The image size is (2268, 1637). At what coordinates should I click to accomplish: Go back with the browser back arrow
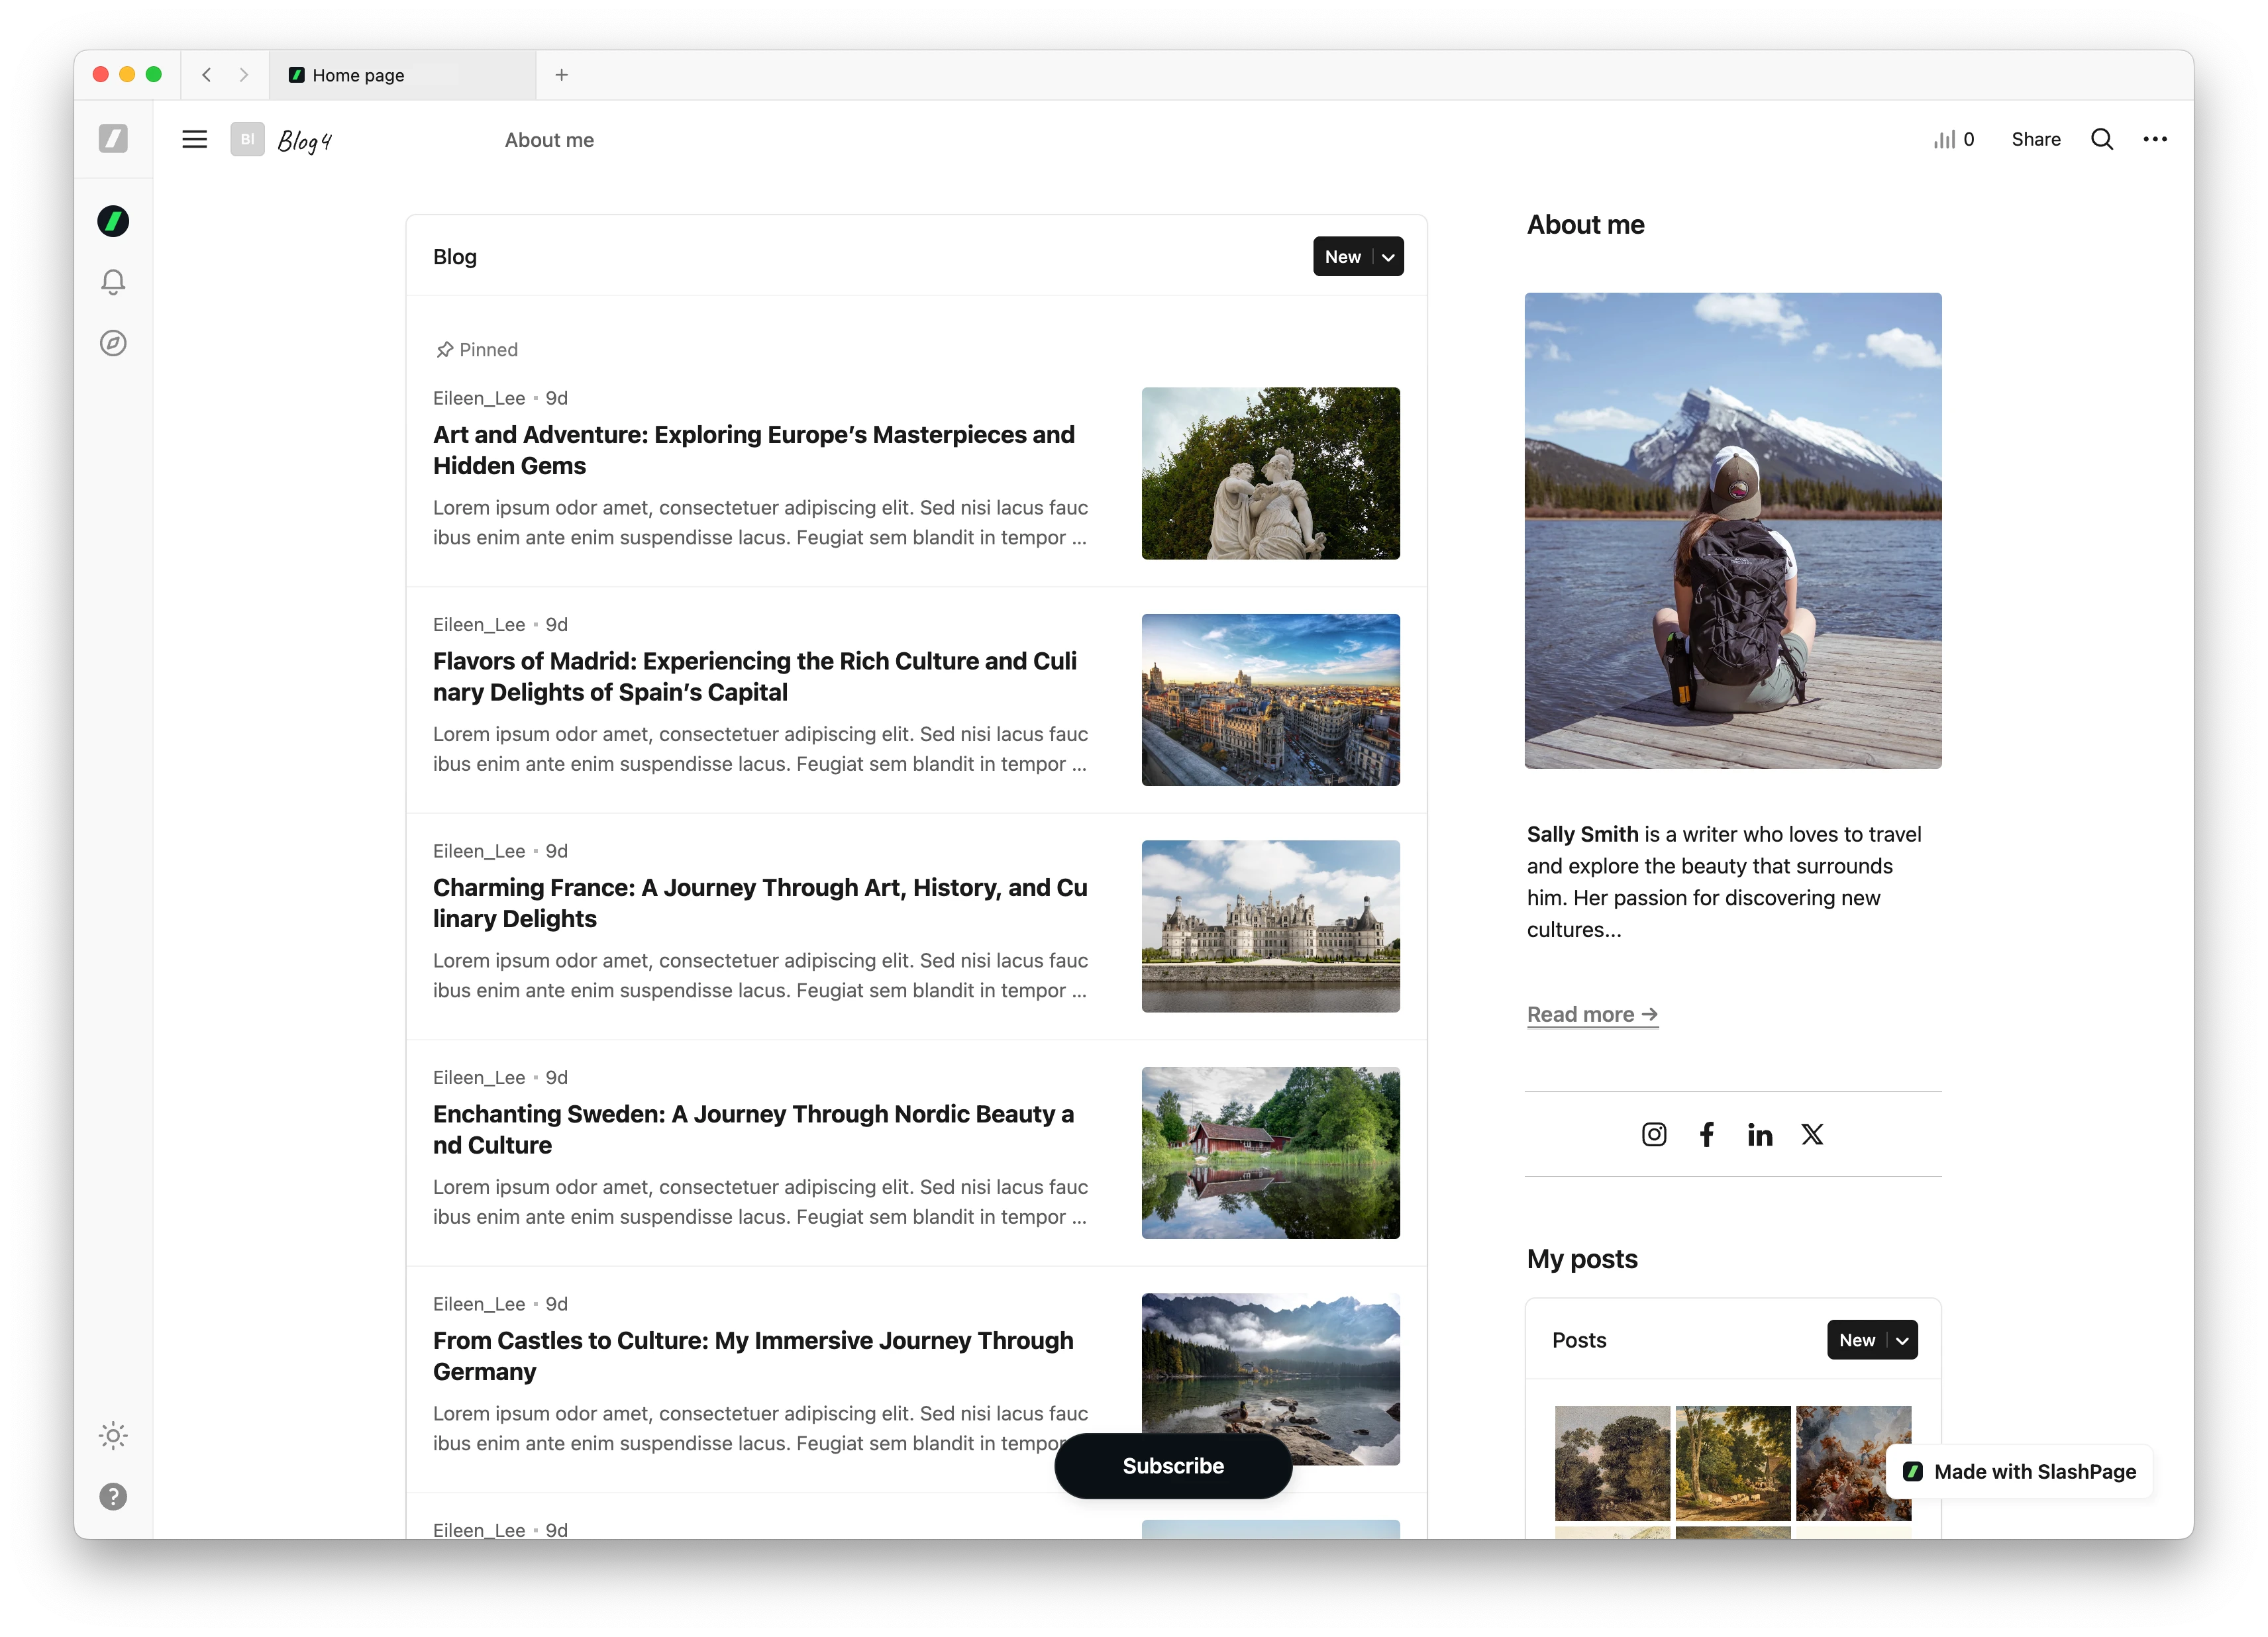(206, 75)
